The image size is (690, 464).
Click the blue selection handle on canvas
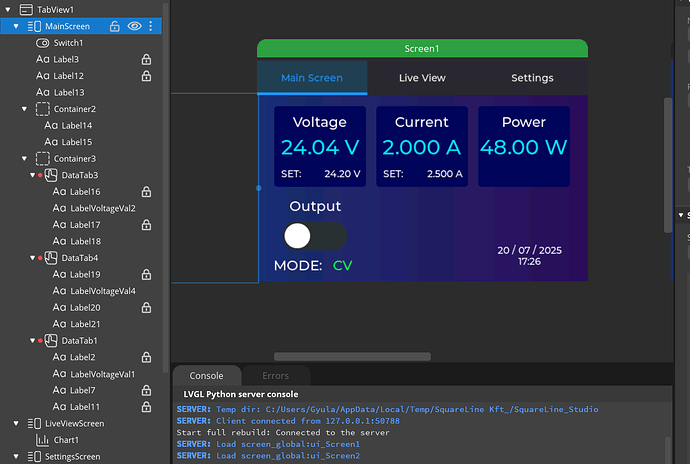(259, 188)
